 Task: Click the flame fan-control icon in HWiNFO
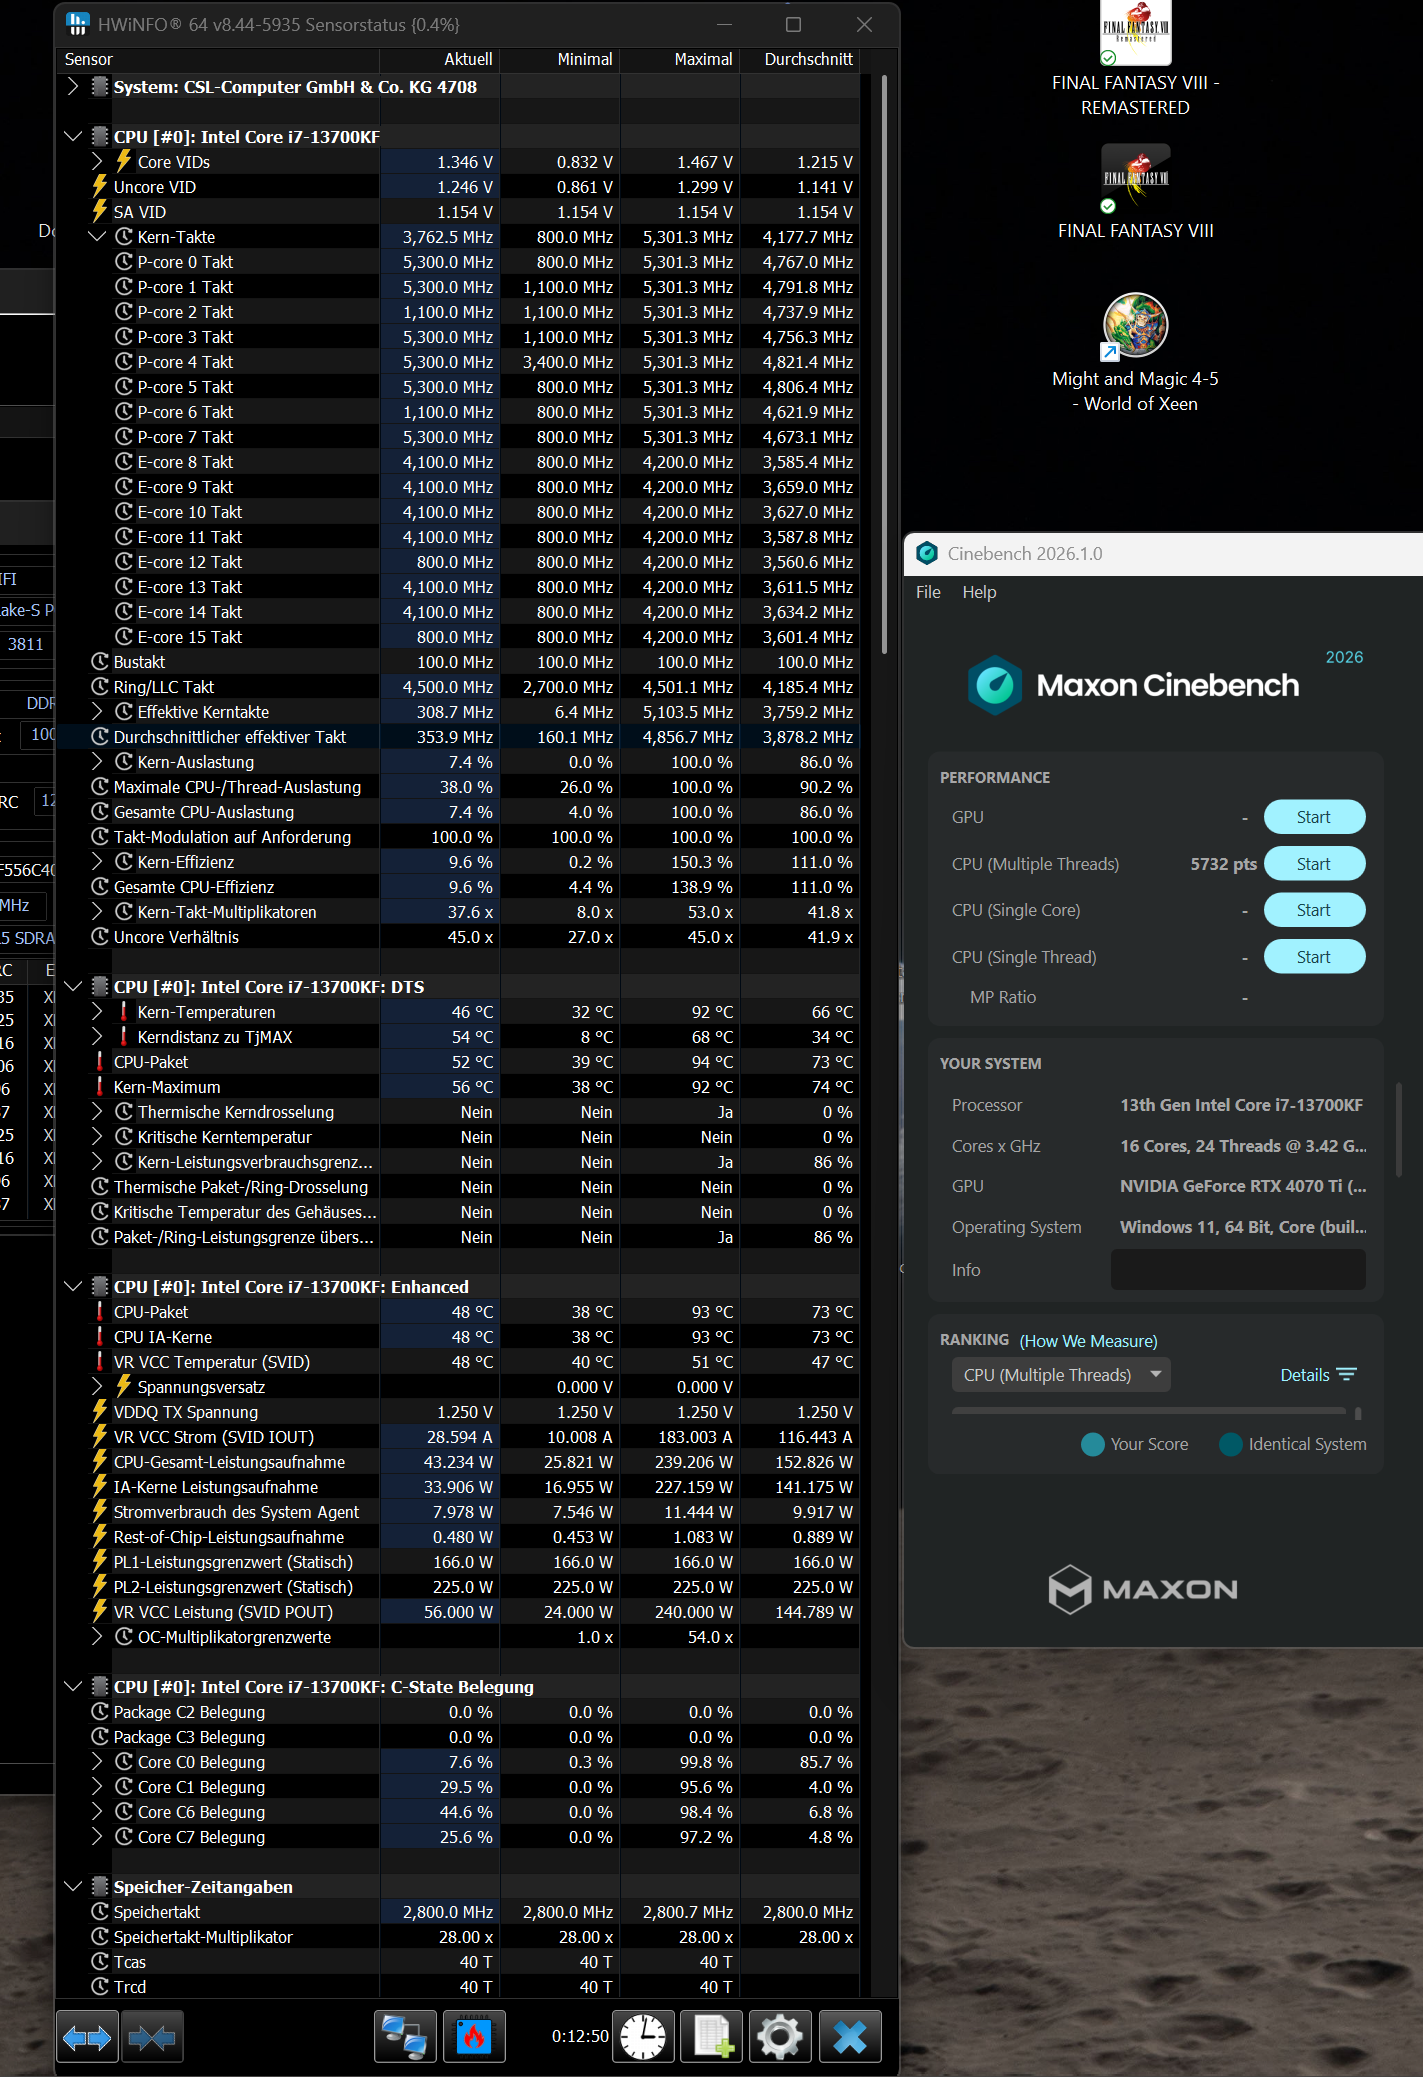pos(474,2037)
